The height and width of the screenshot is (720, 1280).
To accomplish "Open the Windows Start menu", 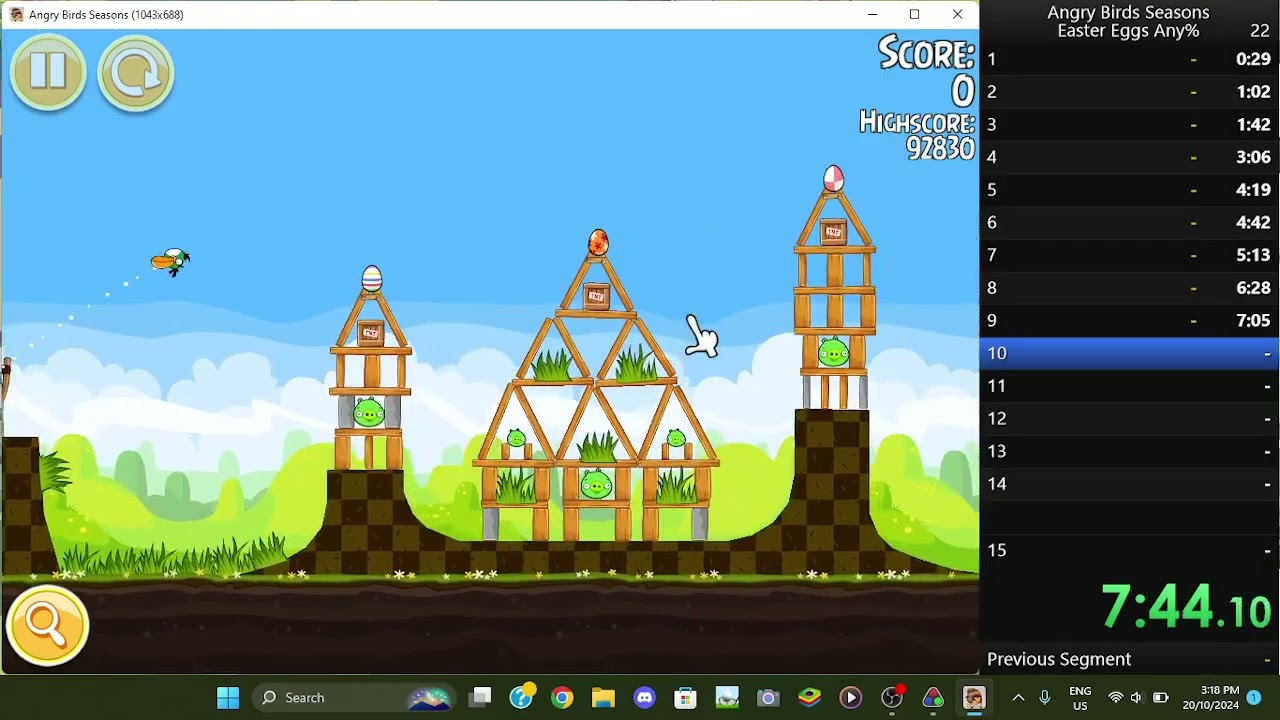I will [228, 698].
